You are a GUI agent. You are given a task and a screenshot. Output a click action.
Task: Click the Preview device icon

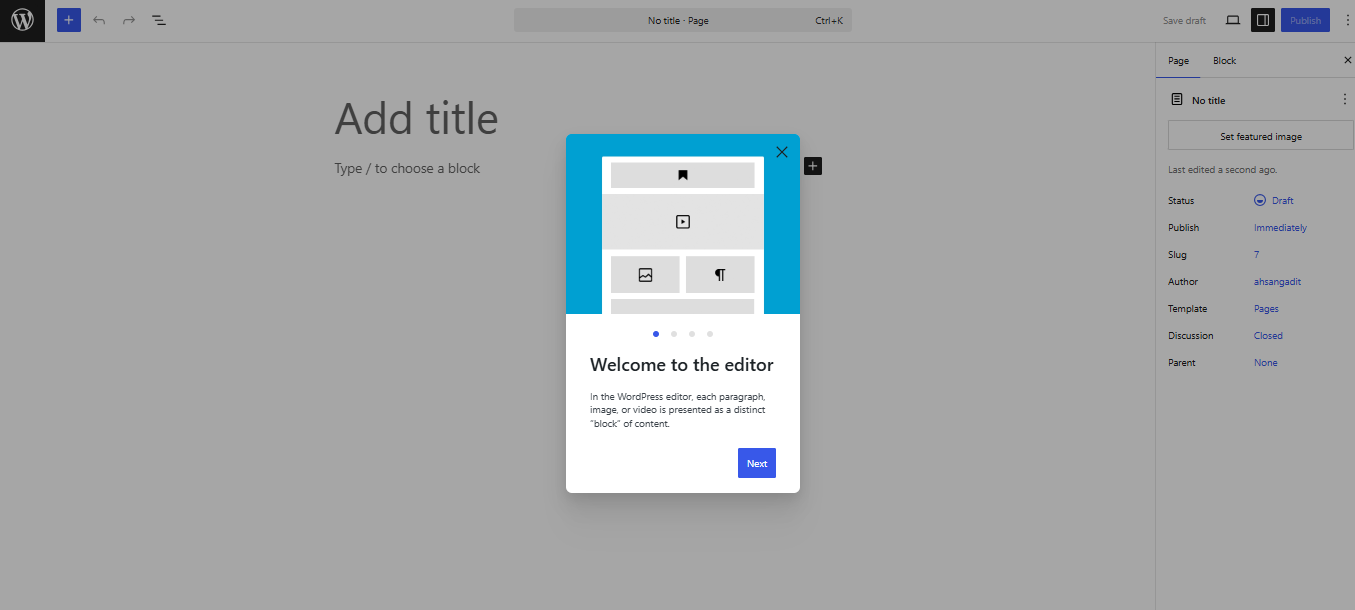1233,20
